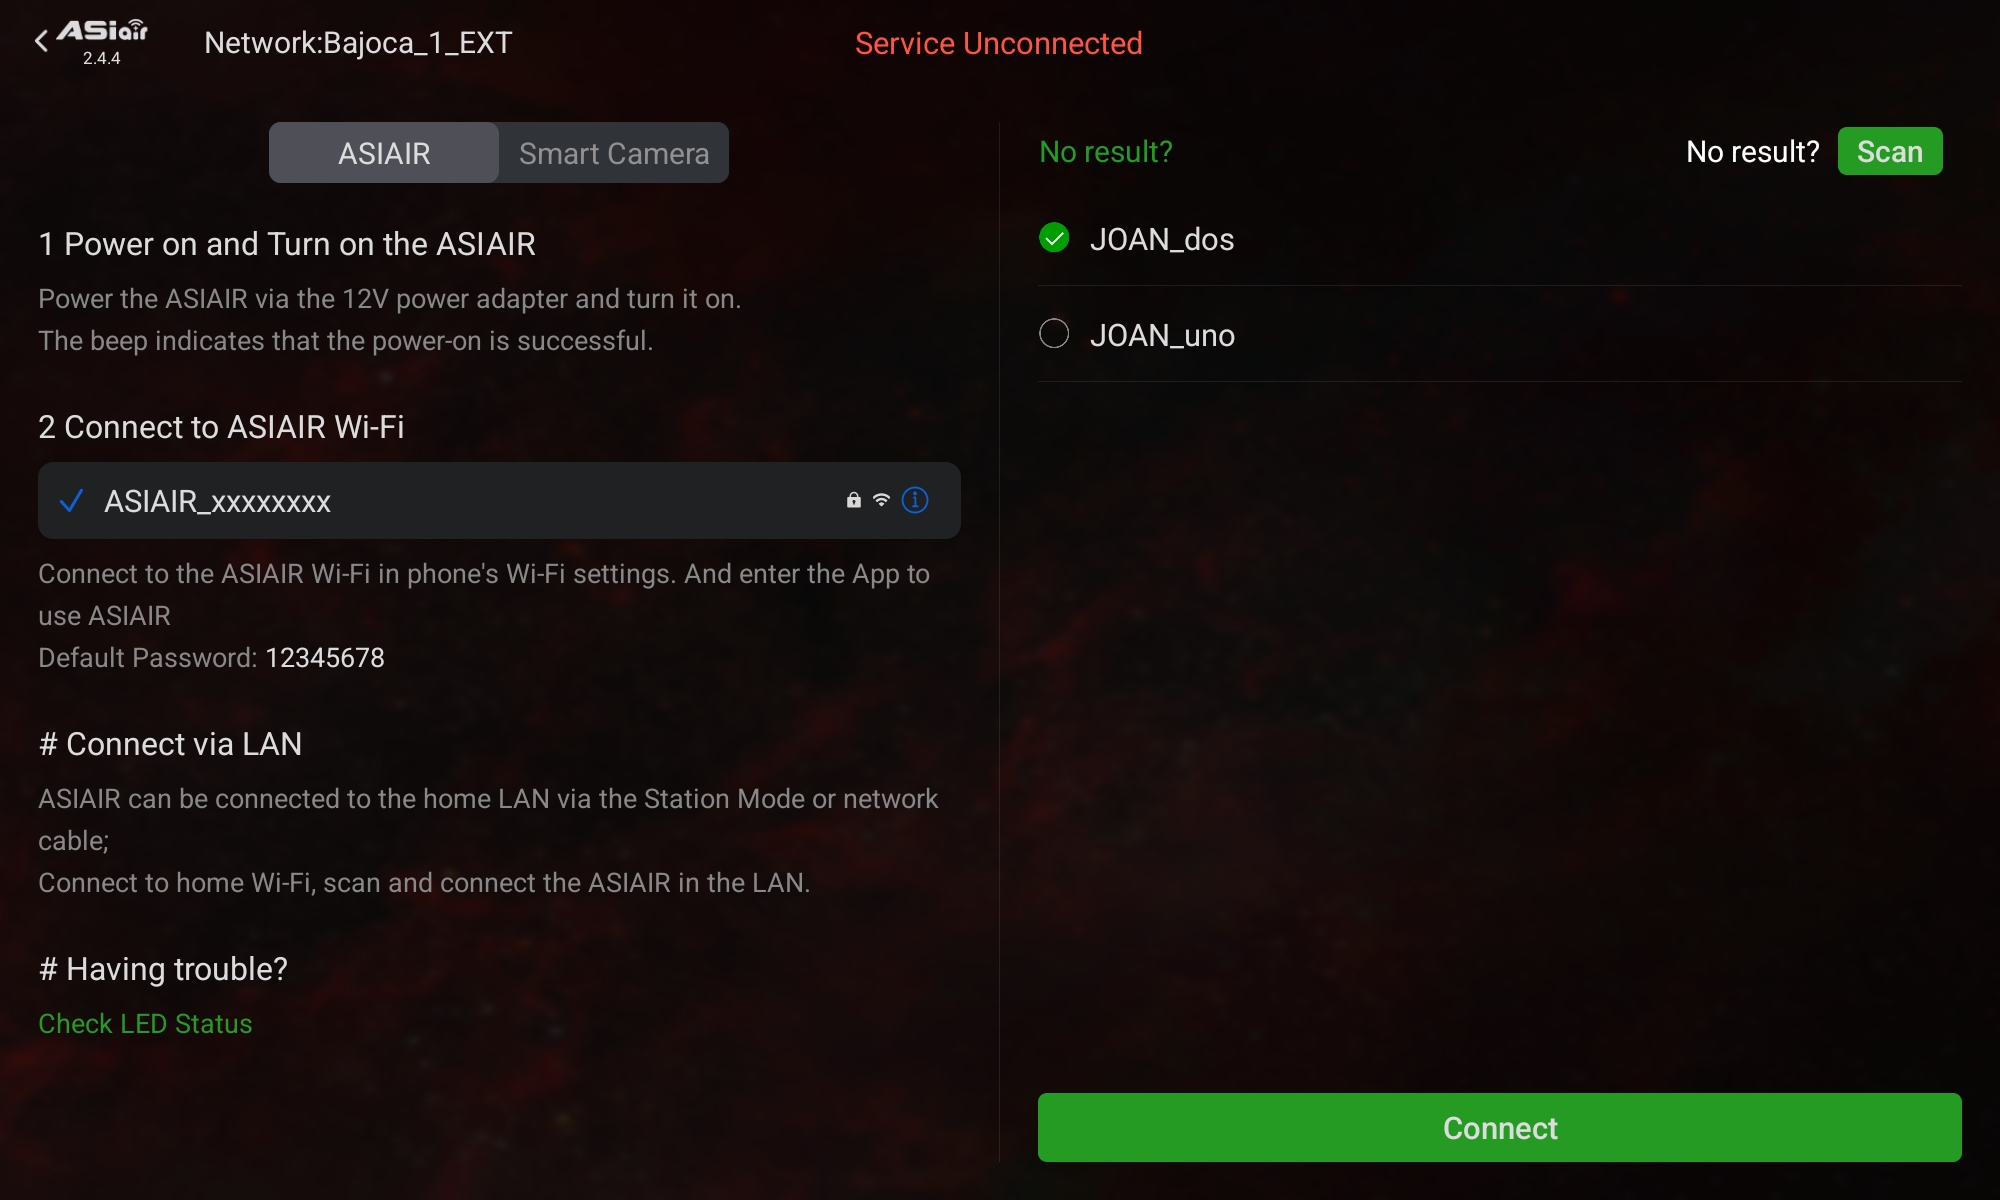Click the green No result? link
This screenshot has width=2000, height=1200.
pyautogui.click(x=1105, y=152)
